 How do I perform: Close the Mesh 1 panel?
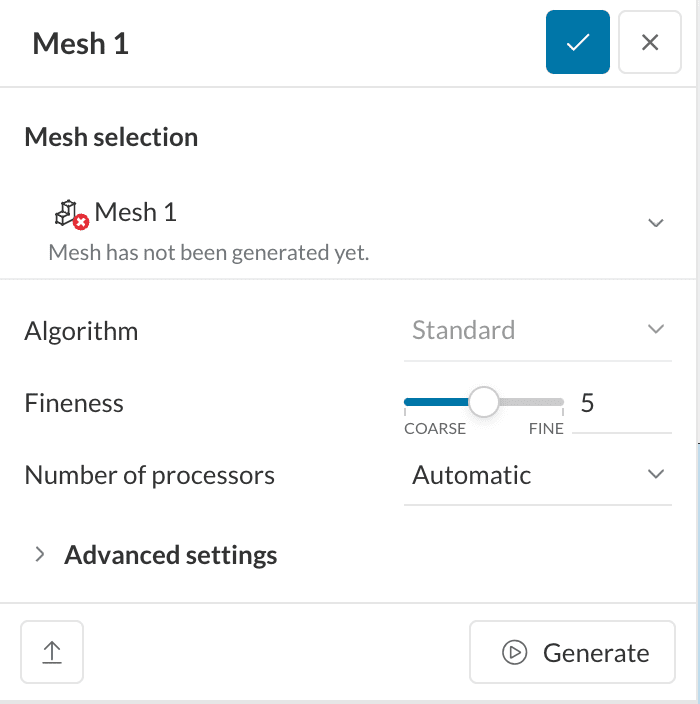point(650,42)
